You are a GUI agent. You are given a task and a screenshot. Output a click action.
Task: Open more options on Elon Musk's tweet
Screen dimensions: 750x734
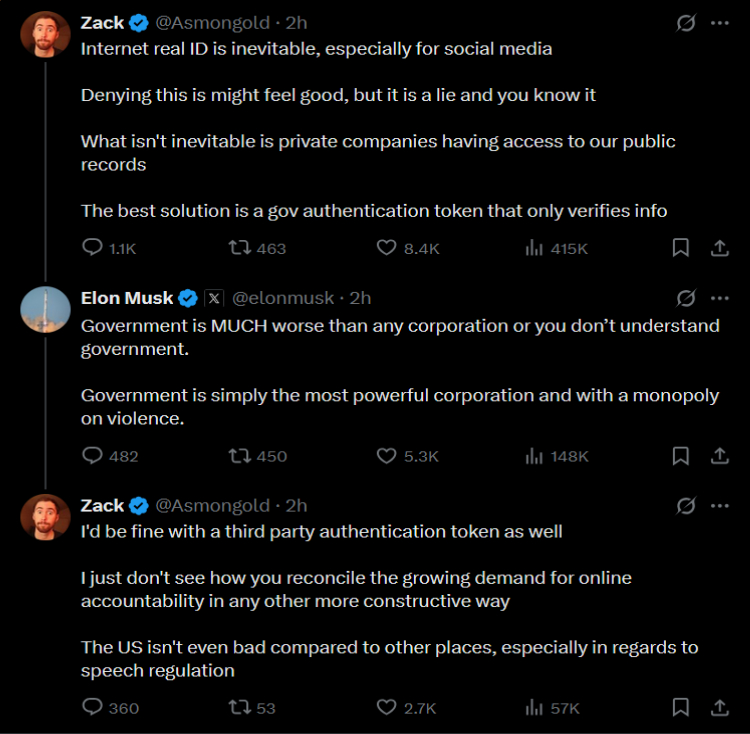(x=719, y=298)
